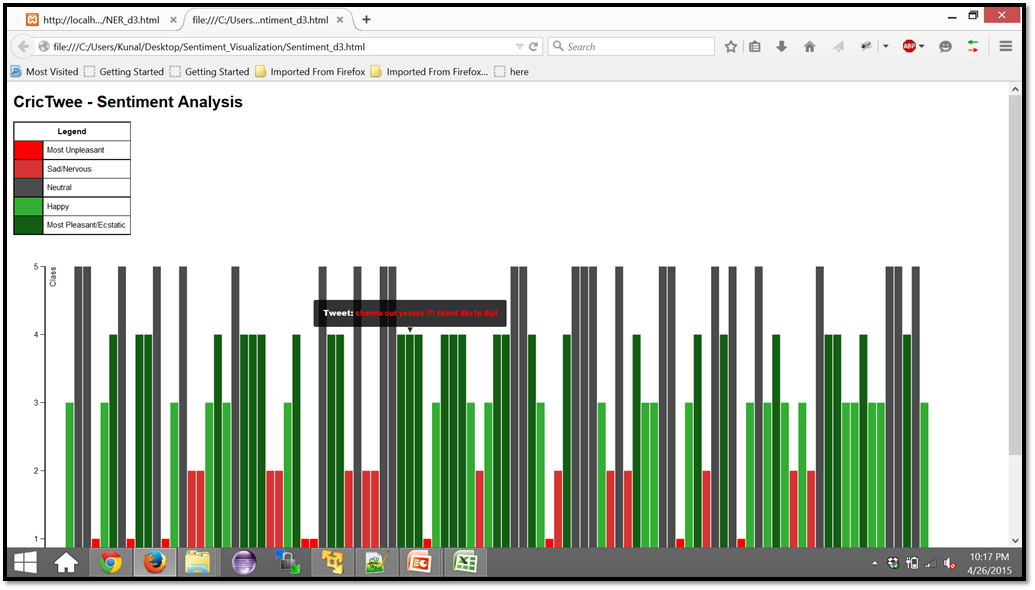Open the bookmarks list icon
Viewport: 1035px width, 590px height.
click(x=756, y=47)
